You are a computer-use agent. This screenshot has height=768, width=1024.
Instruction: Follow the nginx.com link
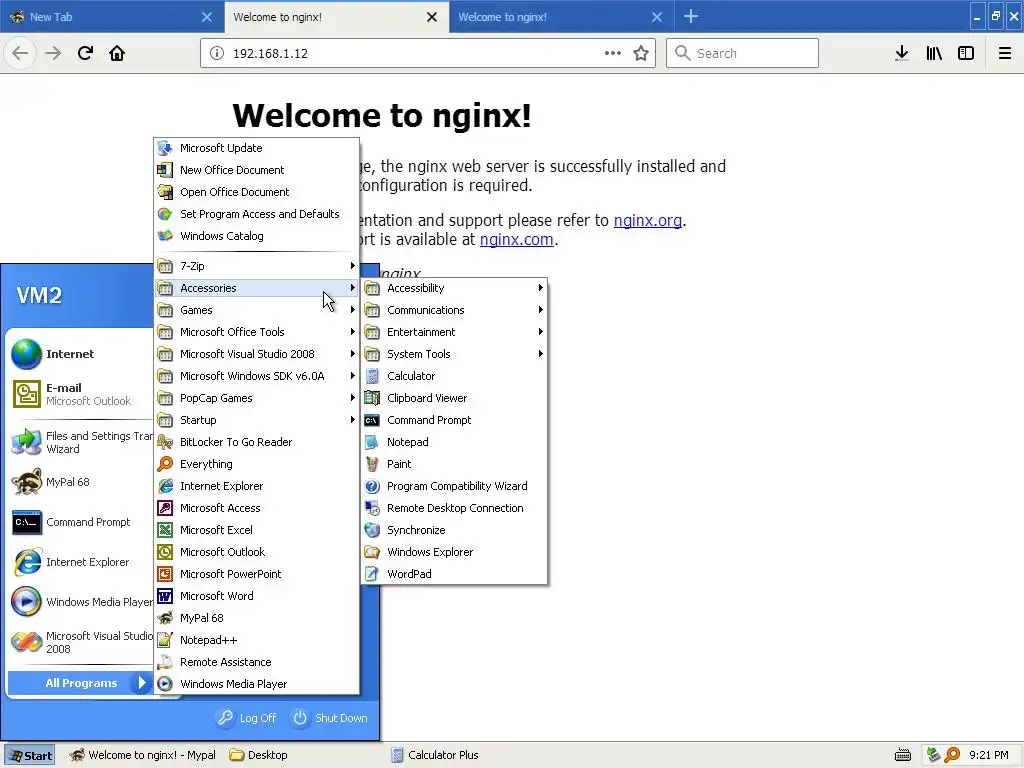coord(516,240)
